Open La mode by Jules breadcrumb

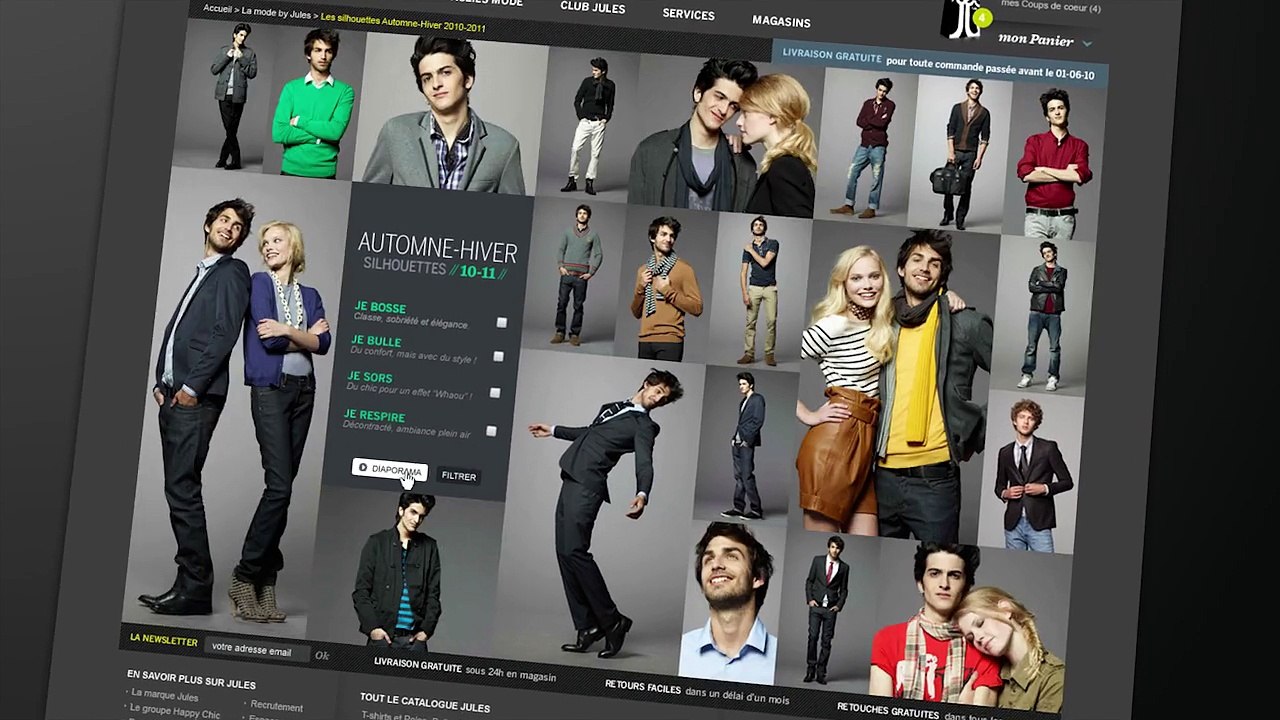[275, 15]
